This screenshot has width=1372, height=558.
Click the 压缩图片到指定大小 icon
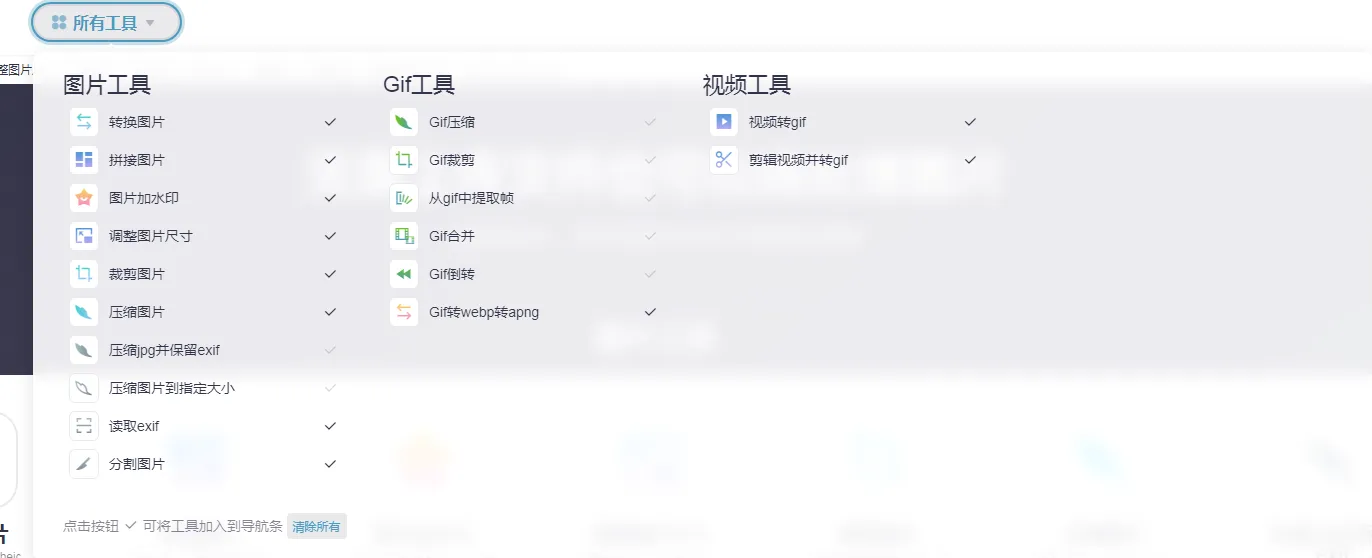click(x=84, y=388)
